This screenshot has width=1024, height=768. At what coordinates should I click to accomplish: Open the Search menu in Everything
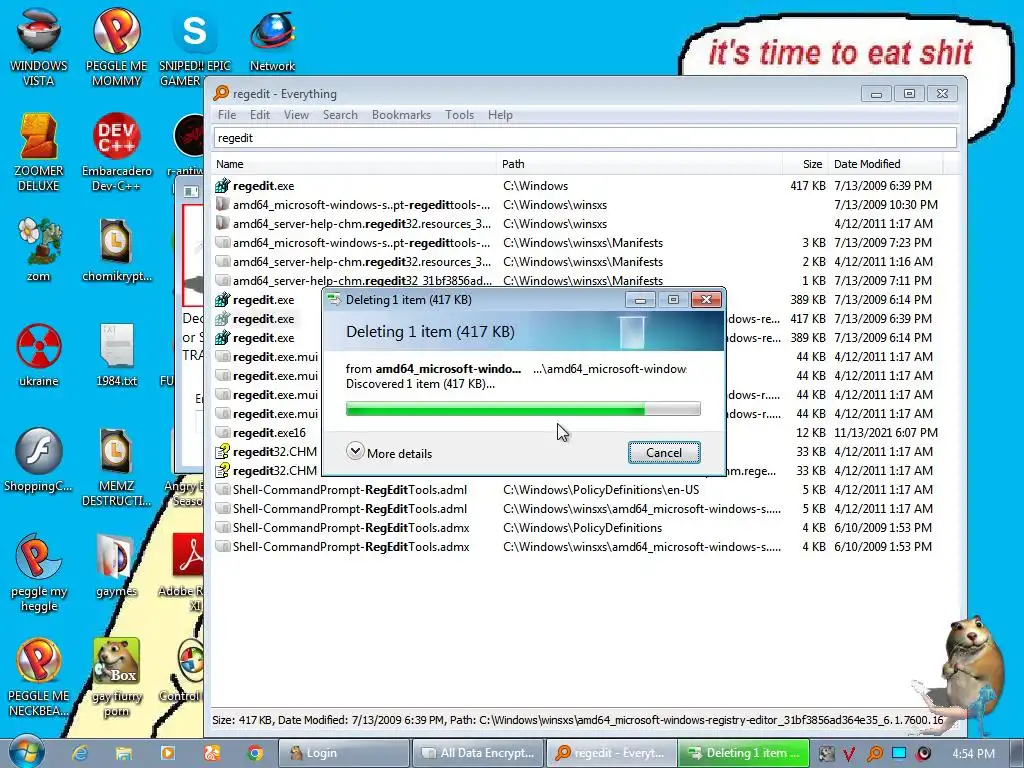(340, 115)
